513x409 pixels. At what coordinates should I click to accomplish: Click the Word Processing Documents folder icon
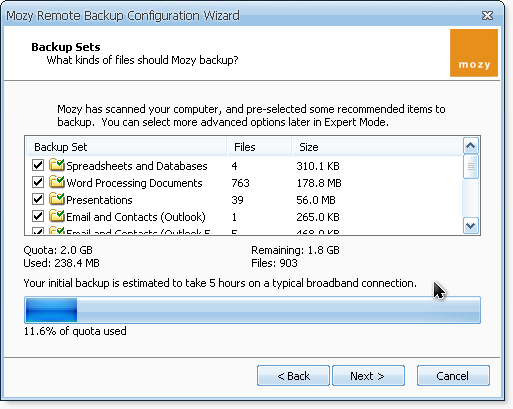[56, 182]
